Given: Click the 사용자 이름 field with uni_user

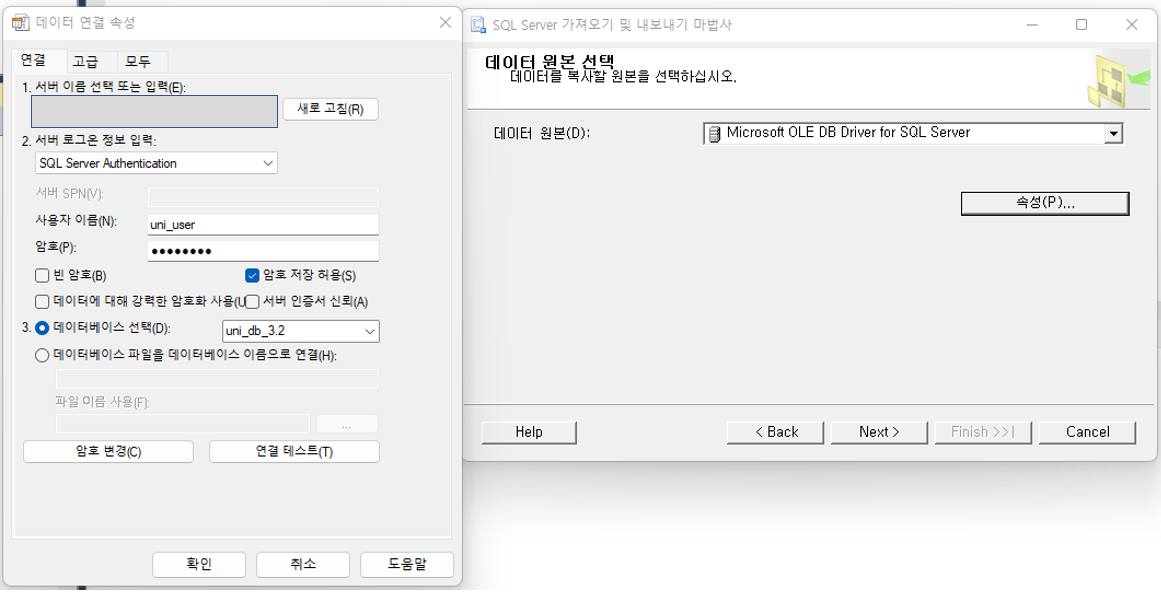Looking at the screenshot, I should [263, 224].
